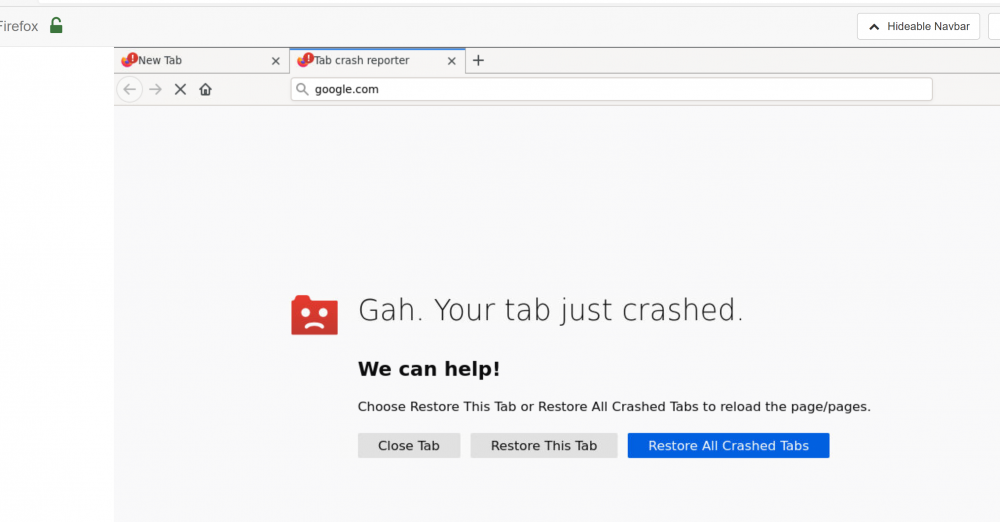The image size is (1000, 522).
Task: Open a new tab with the plus button
Action: [478, 61]
